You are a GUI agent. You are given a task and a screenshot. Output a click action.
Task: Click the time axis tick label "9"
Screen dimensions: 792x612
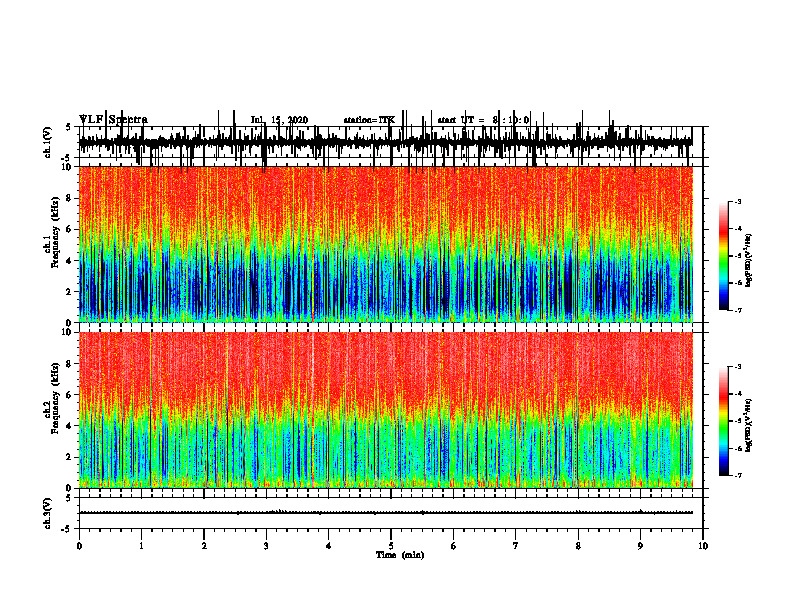[640, 546]
